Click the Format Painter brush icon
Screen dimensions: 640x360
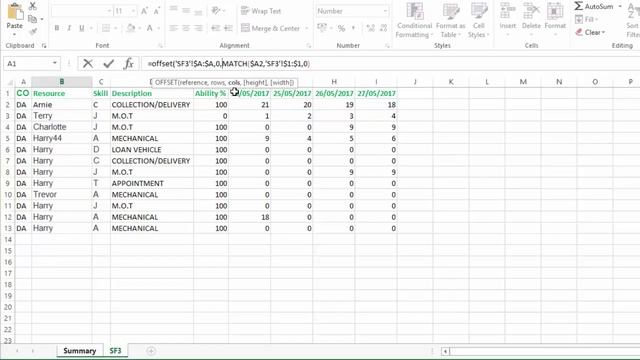pyautogui.click(x=33, y=31)
